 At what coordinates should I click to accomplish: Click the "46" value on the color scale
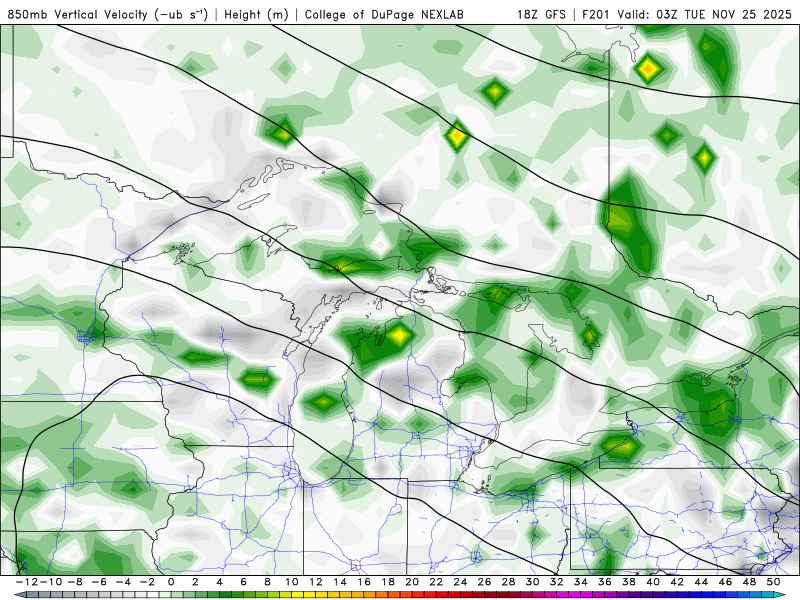click(x=725, y=582)
